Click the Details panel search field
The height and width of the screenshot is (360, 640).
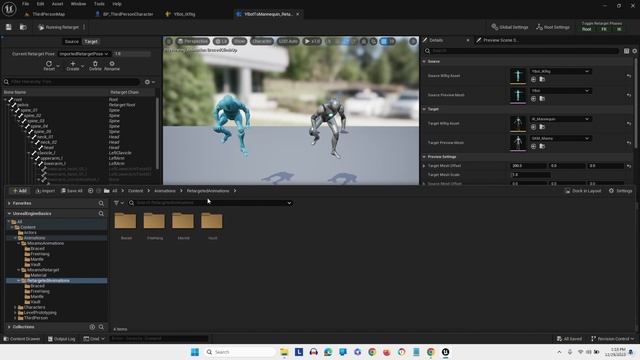click(522, 51)
